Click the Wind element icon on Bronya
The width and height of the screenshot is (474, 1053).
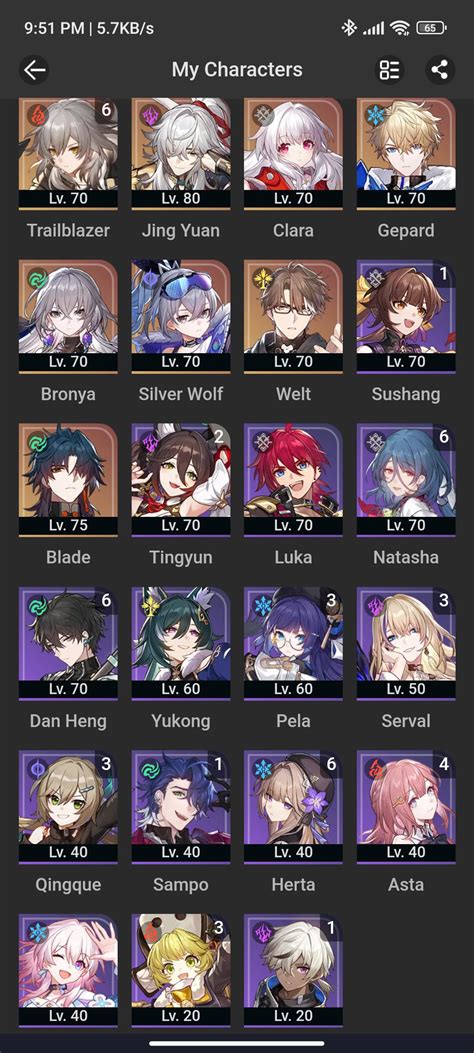37,278
